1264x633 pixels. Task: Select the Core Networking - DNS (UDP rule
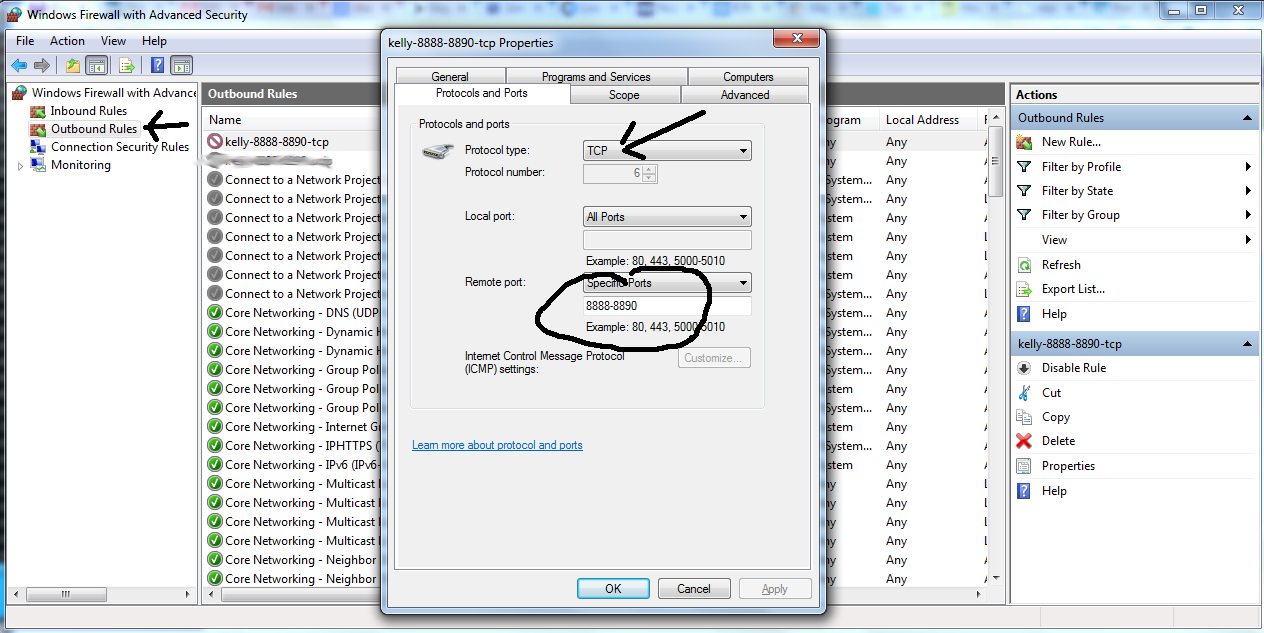pos(292,313)
